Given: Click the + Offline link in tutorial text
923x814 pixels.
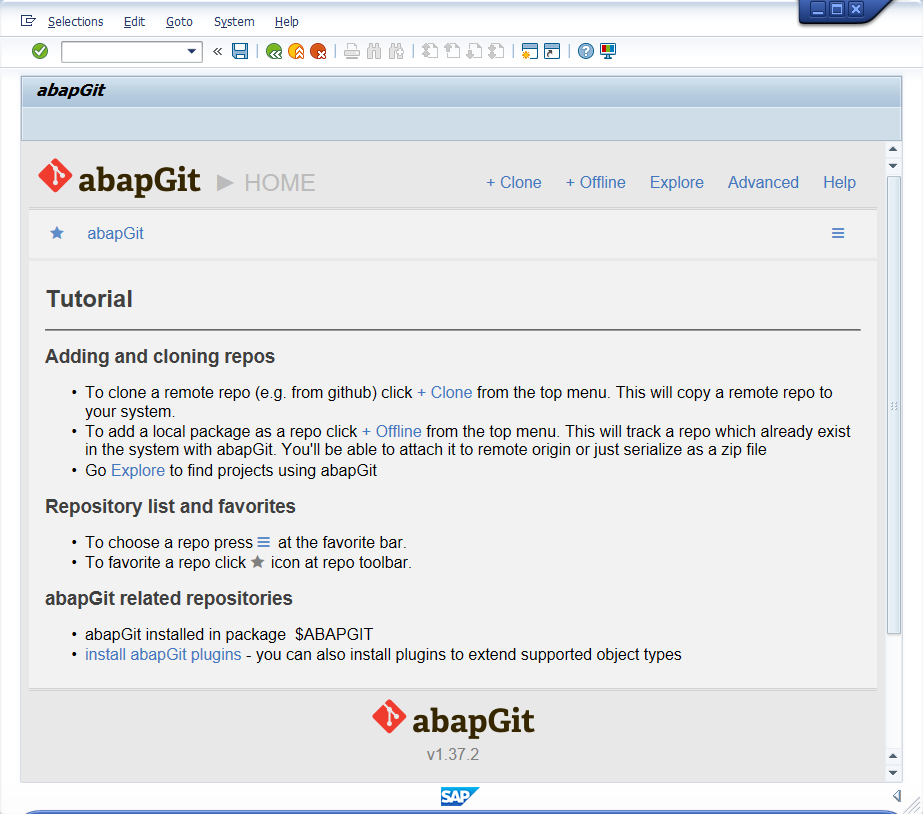Looking at the screenshot, I should click(391, 431).
